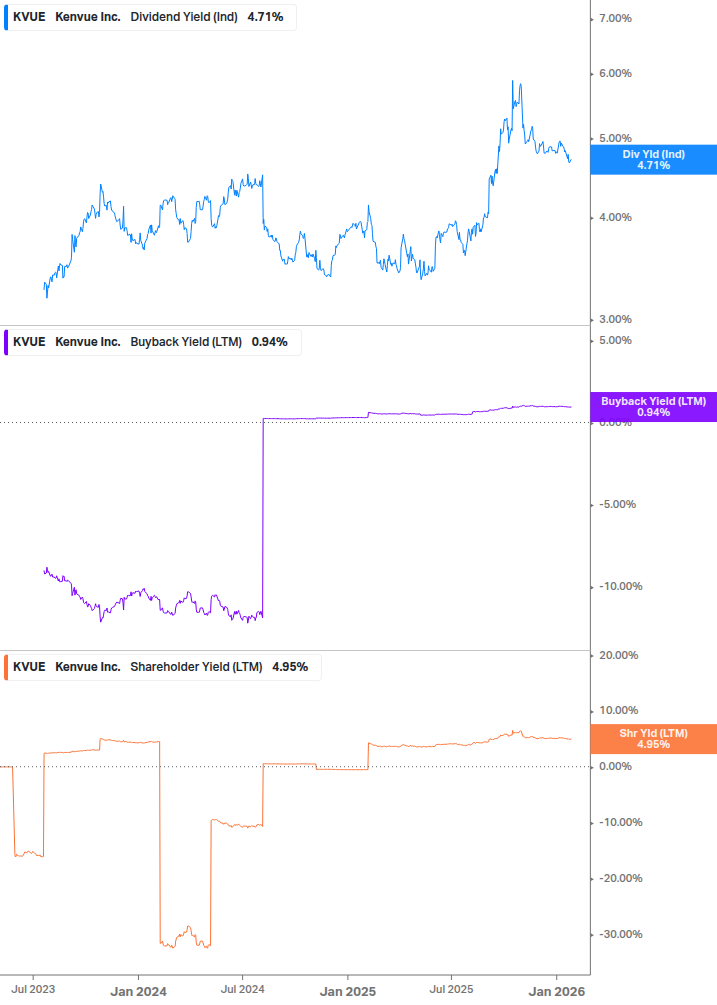The image size is (717, 1005).
Task: Click the 7.00% label on dividend yield axis
Action: tap(615, 19)
